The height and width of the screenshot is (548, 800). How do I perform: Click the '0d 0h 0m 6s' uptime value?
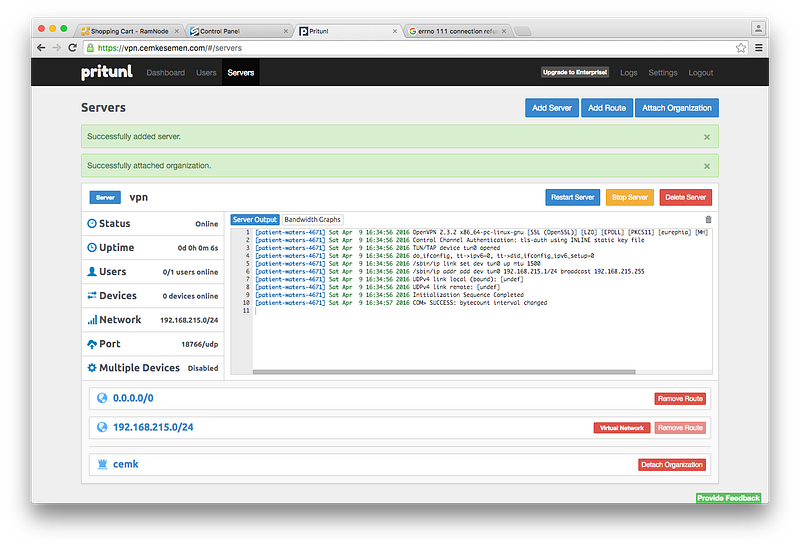[198, 248]
